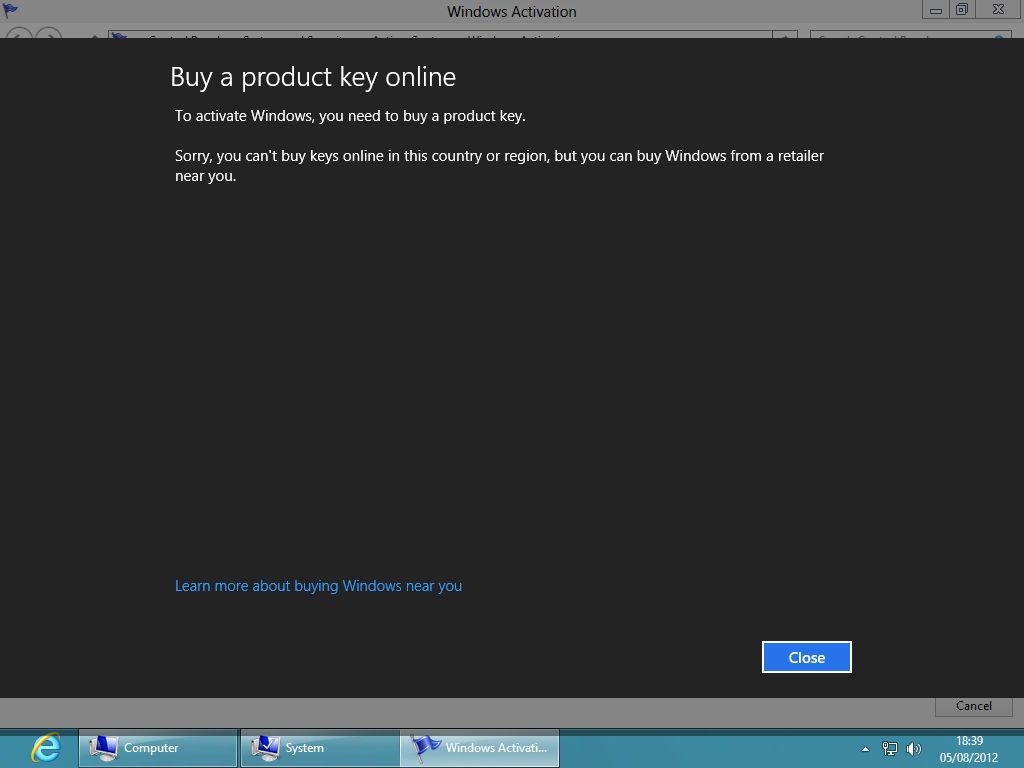
Task: Click the taskbar clock and date
Action: [968, 749]
